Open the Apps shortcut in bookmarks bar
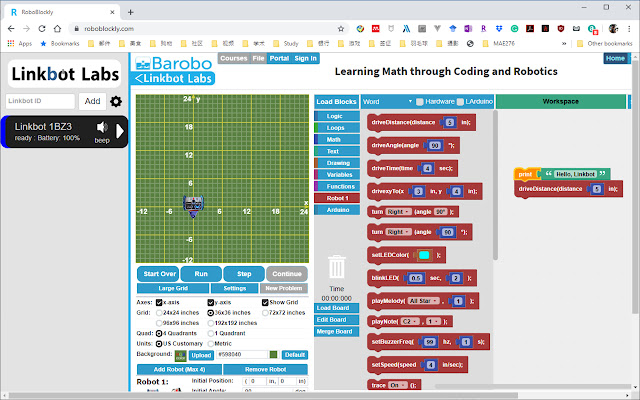The height and width of the screenshot is (400, 640). click(20, 43)
